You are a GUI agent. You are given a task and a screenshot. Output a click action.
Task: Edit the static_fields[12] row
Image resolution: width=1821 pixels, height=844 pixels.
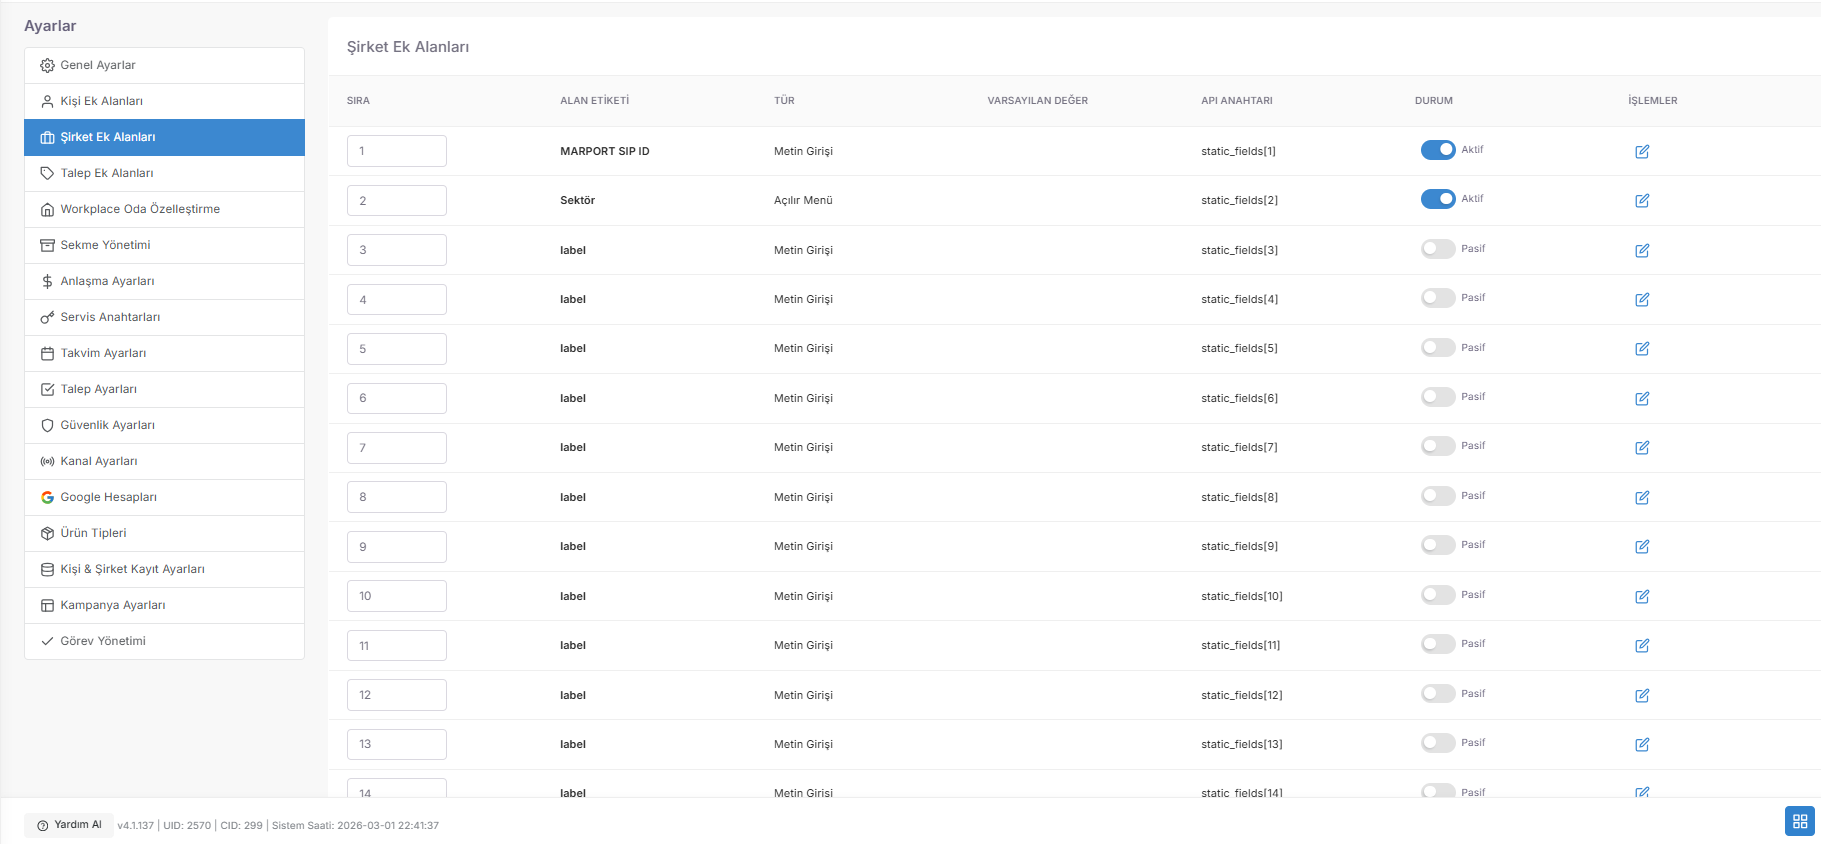coord(1642,695)
